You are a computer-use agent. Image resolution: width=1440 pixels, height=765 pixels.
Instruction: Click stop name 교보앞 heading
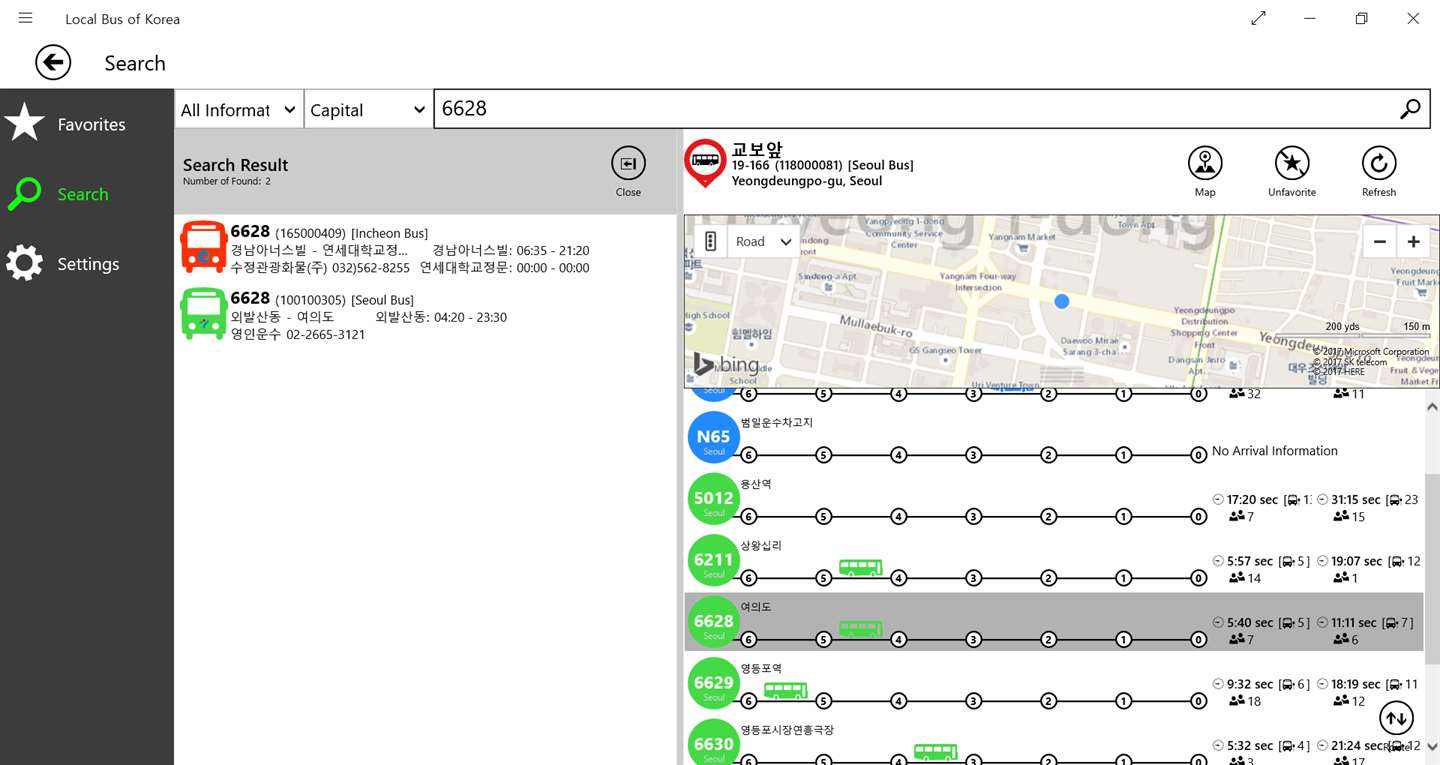(x=757, y=150)
